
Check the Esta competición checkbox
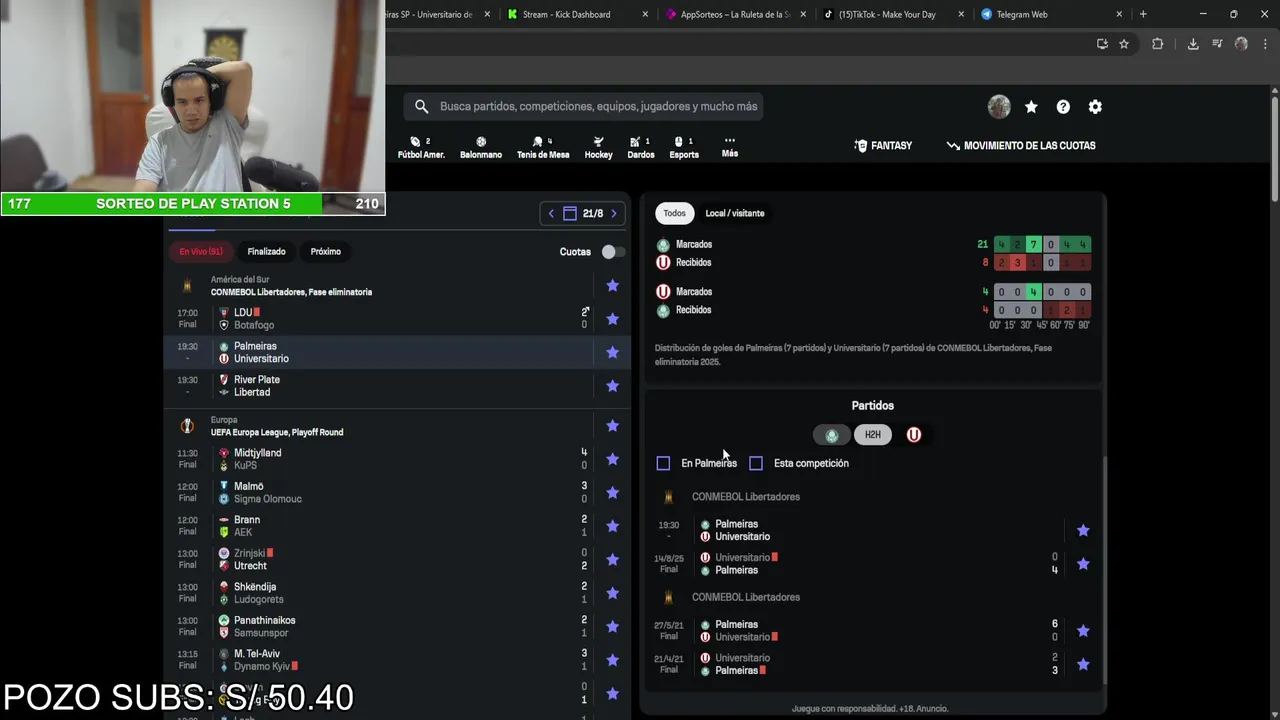[756, 463]
